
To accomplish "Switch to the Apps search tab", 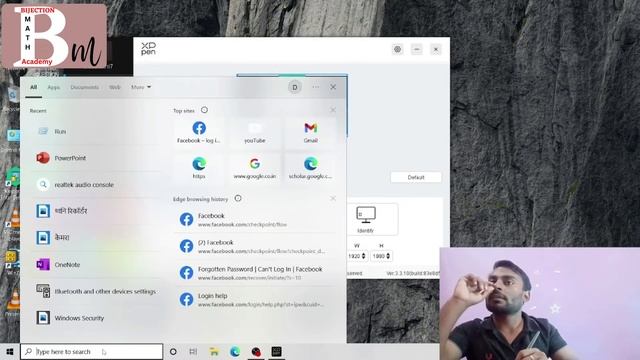I will pyautogui.click(x=53, y=87).
